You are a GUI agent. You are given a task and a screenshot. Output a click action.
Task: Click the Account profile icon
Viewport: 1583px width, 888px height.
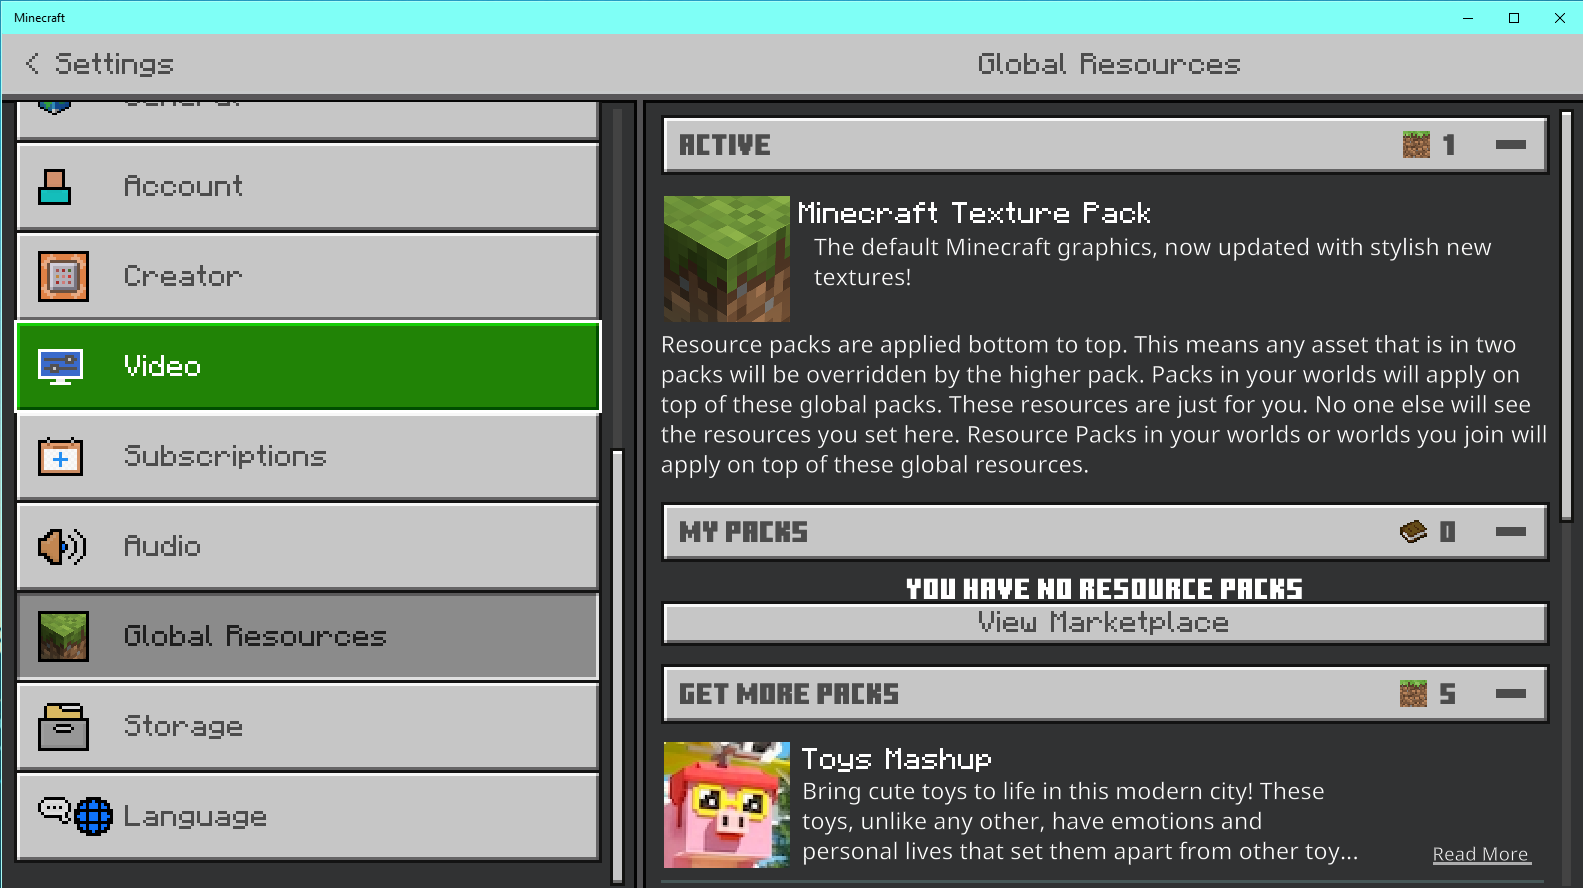54,187
